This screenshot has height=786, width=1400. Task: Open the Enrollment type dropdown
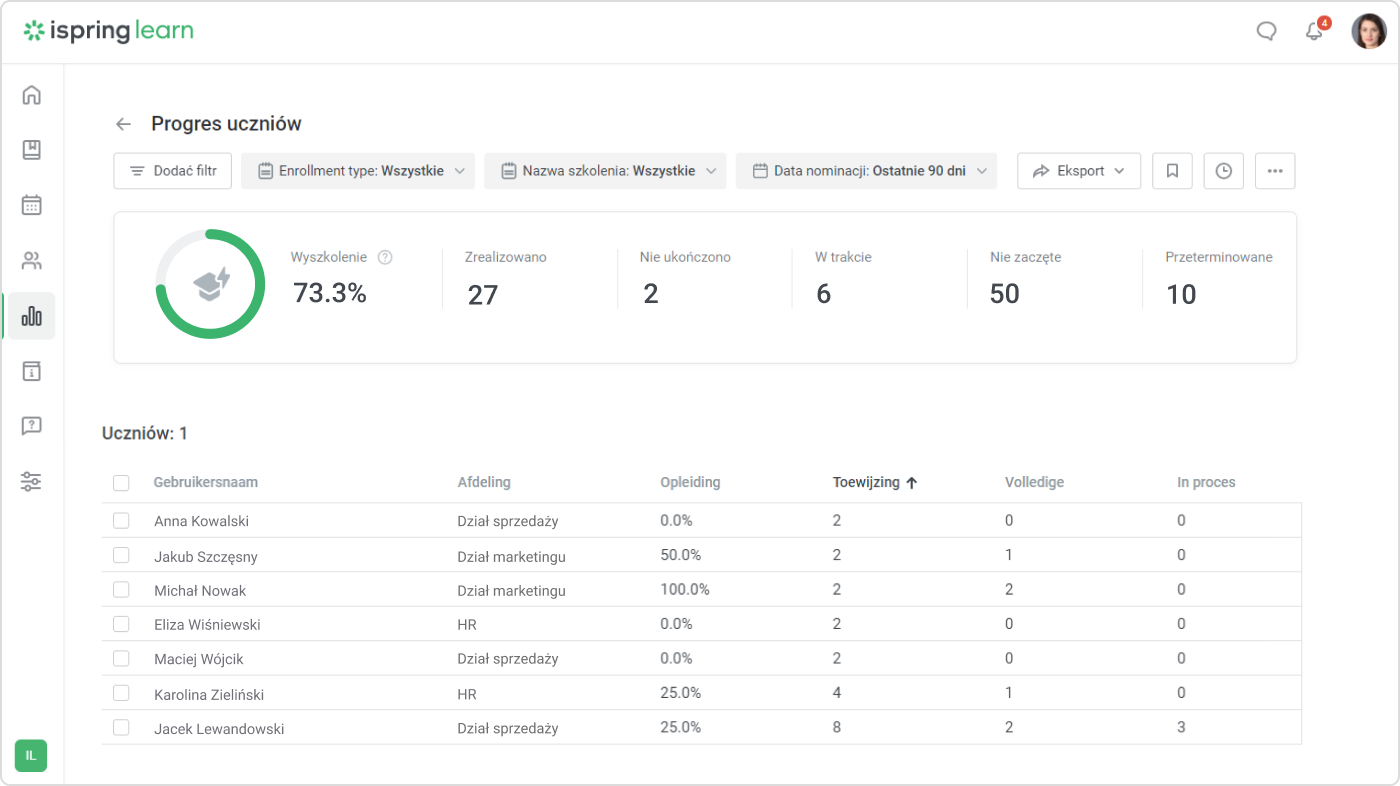tap(358, 171)
